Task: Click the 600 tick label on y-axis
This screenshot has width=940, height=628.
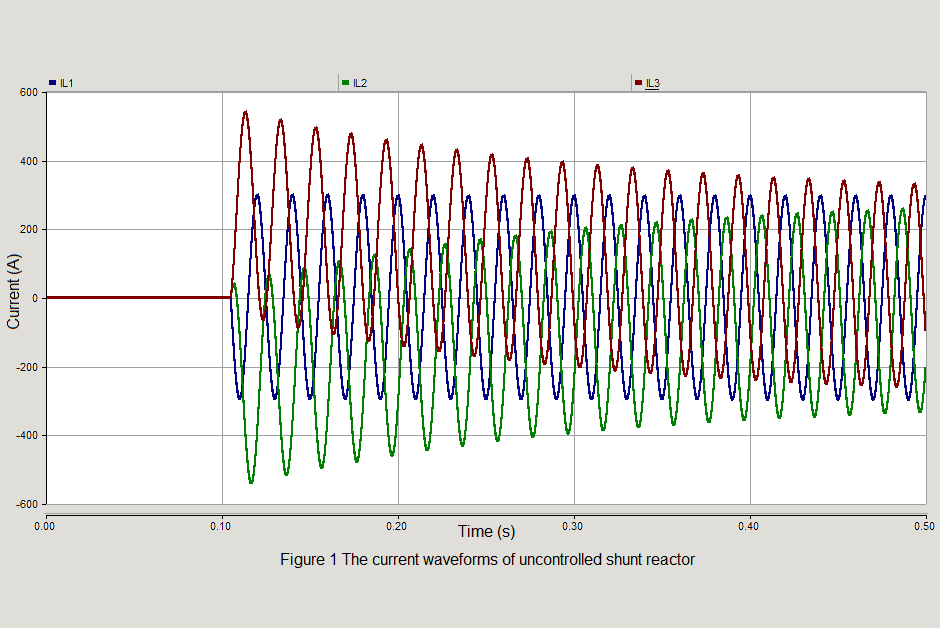Action: pos(28,93)
